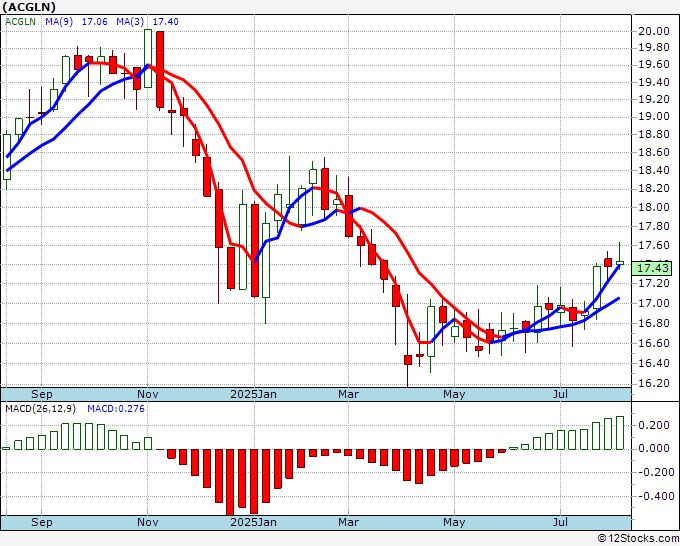Click Nov on the MACD time axis
The height and width of the screenshot is (546, 680).
pos(148,522)
